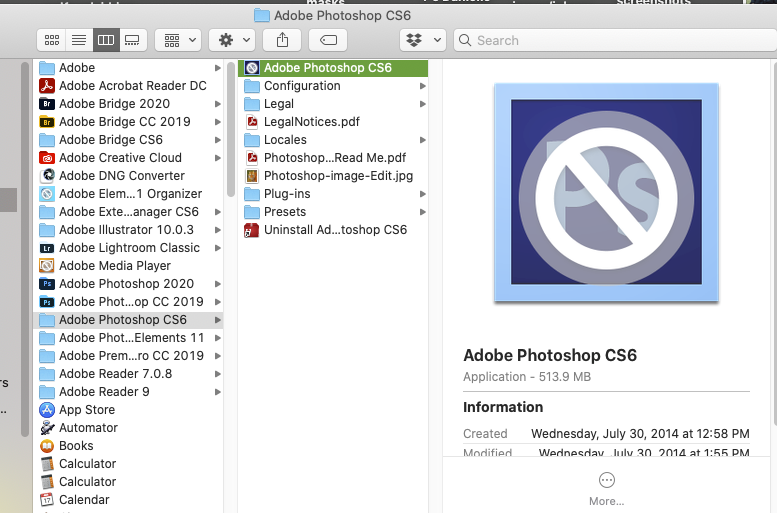Select the Configuration folder icon

click(252, 86)
